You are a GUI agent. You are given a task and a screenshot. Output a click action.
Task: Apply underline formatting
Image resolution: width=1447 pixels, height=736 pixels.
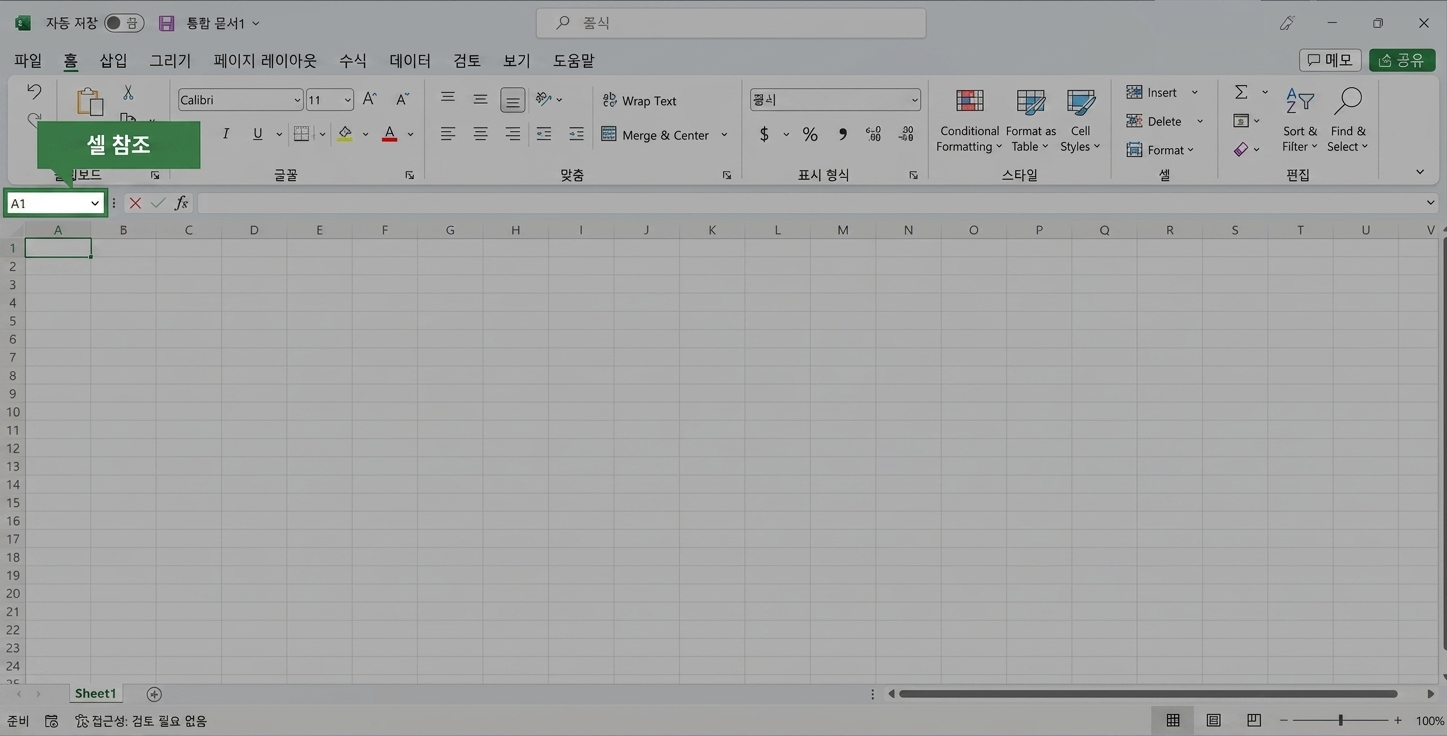(258, 134)
